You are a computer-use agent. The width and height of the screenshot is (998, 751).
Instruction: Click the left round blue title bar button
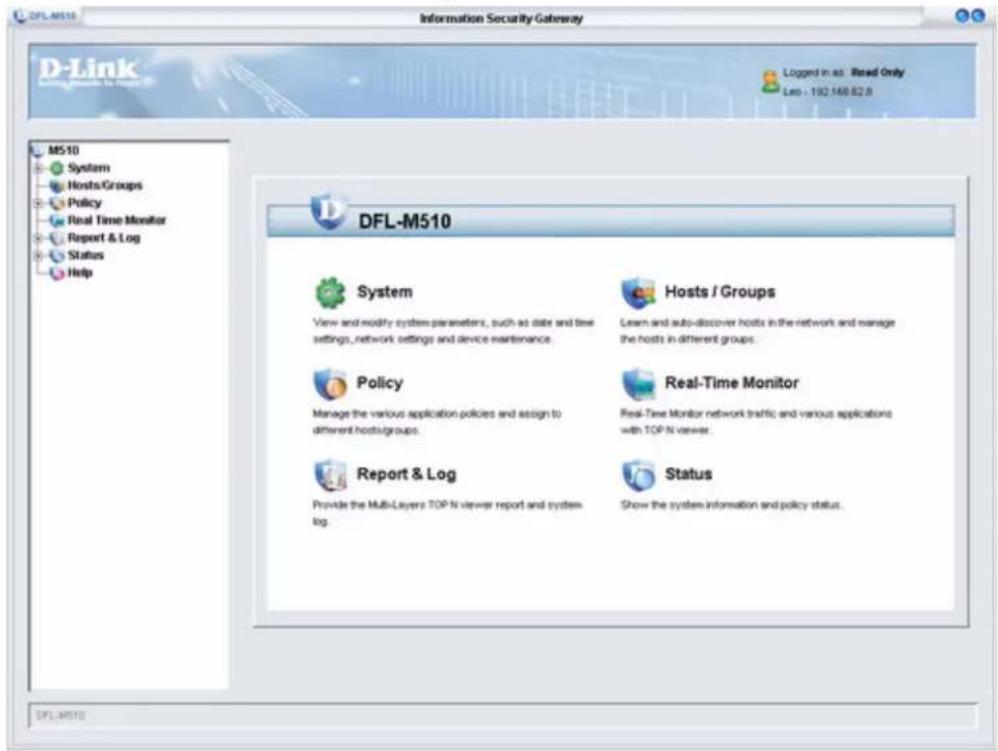(x=962, y=17)
